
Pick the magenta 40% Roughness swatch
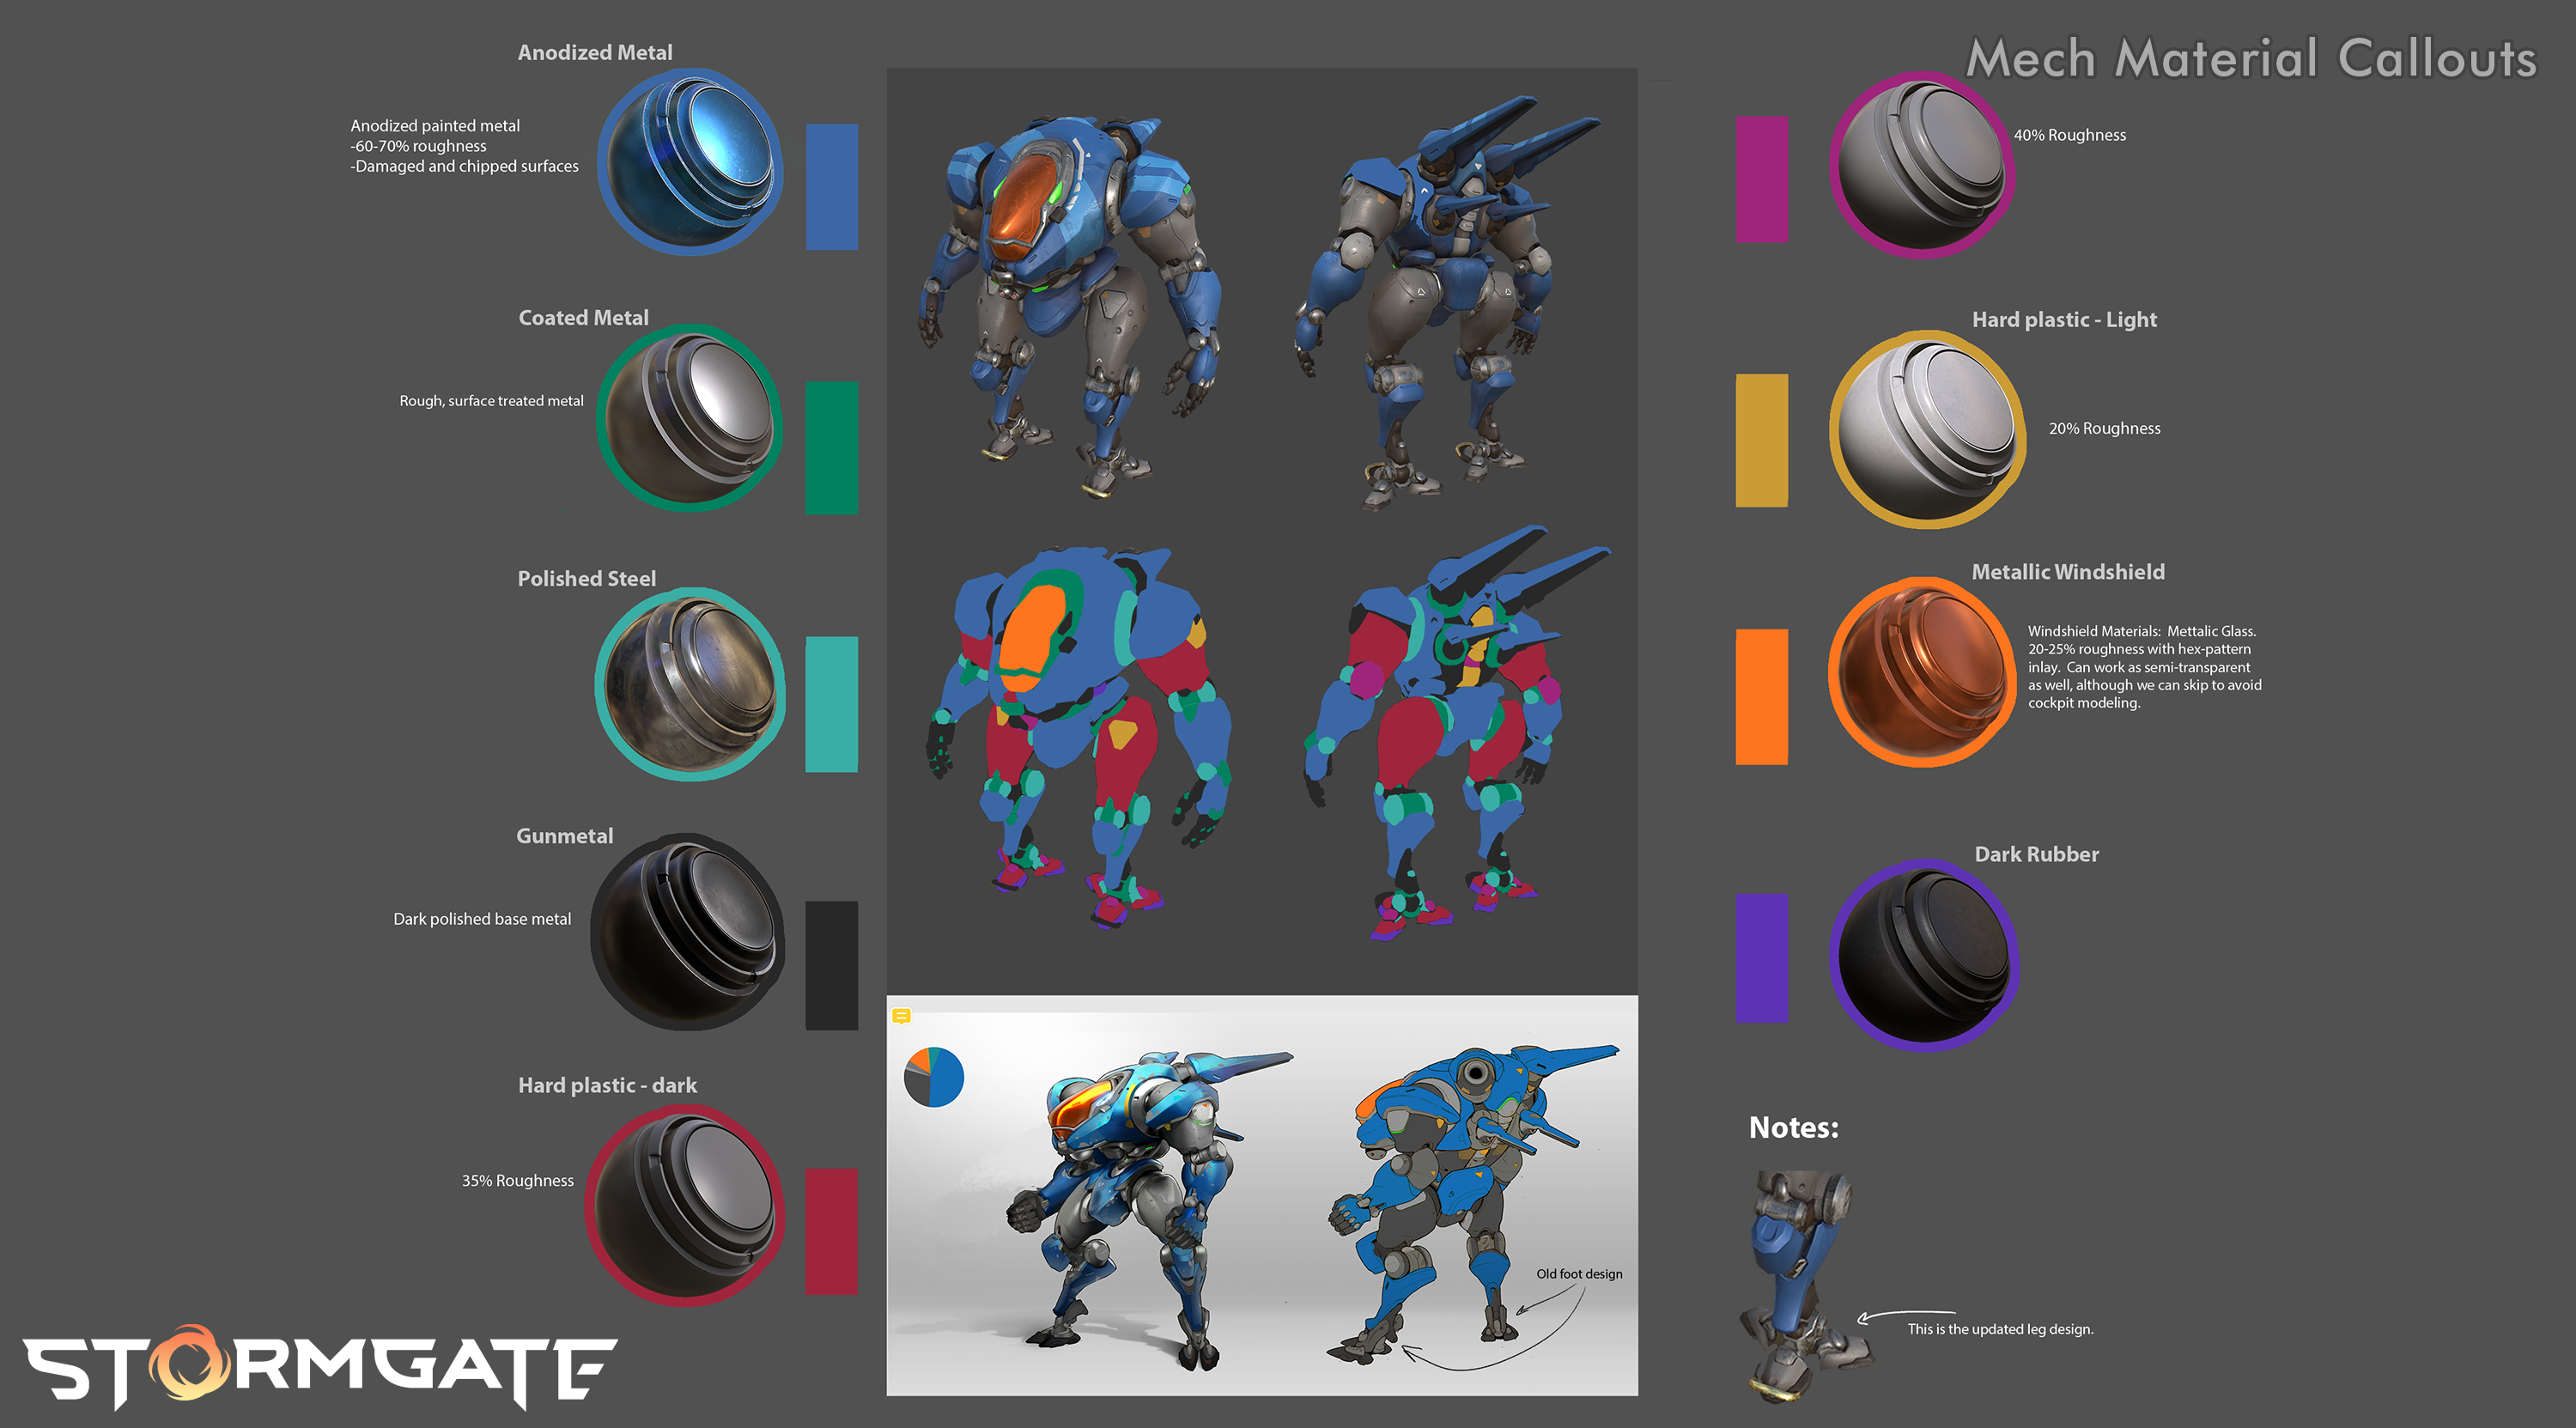click(1761, 179)
